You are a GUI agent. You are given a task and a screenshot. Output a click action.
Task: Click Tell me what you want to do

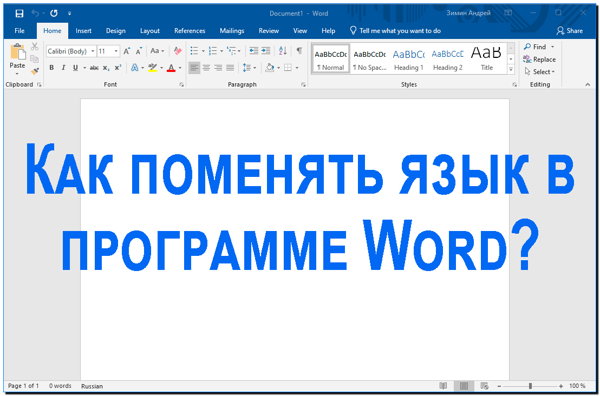pyautogui.click(x=396, y=31)
